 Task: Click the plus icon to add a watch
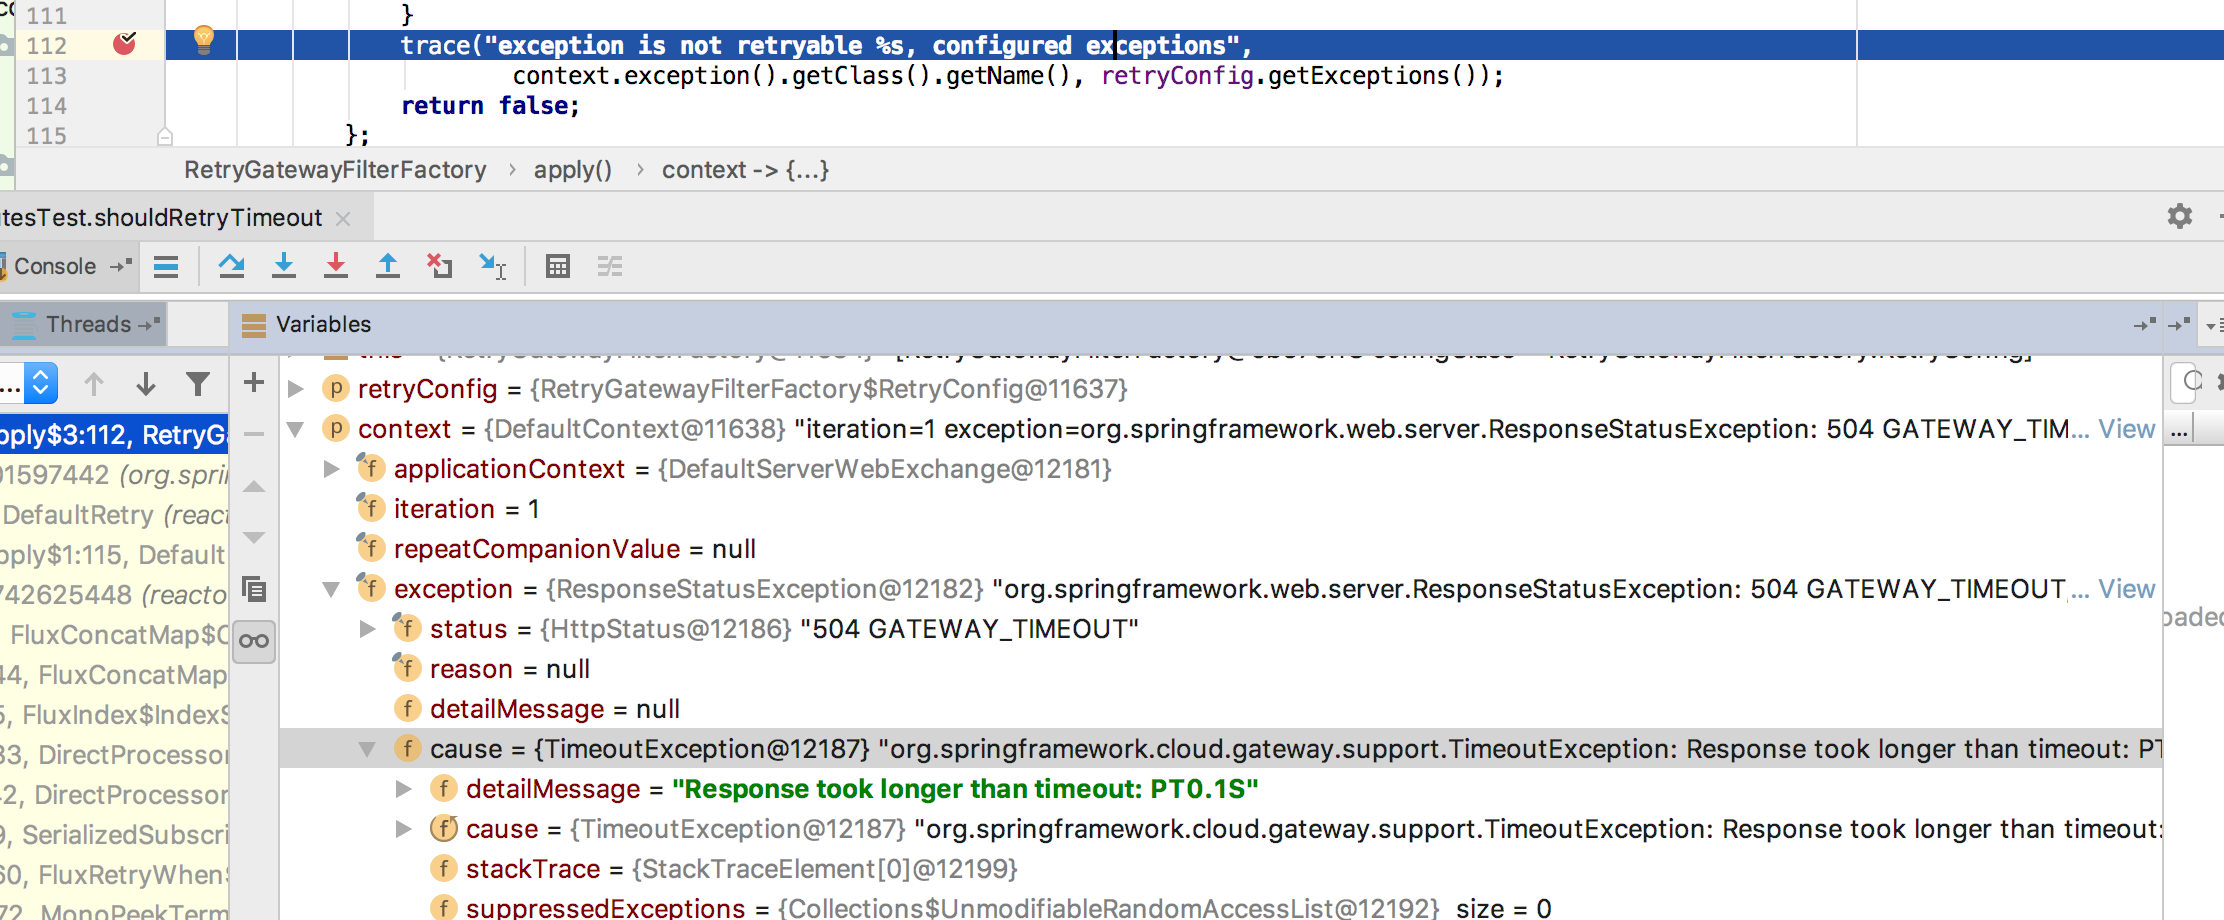pyautogui.click(x=252, y=383)
